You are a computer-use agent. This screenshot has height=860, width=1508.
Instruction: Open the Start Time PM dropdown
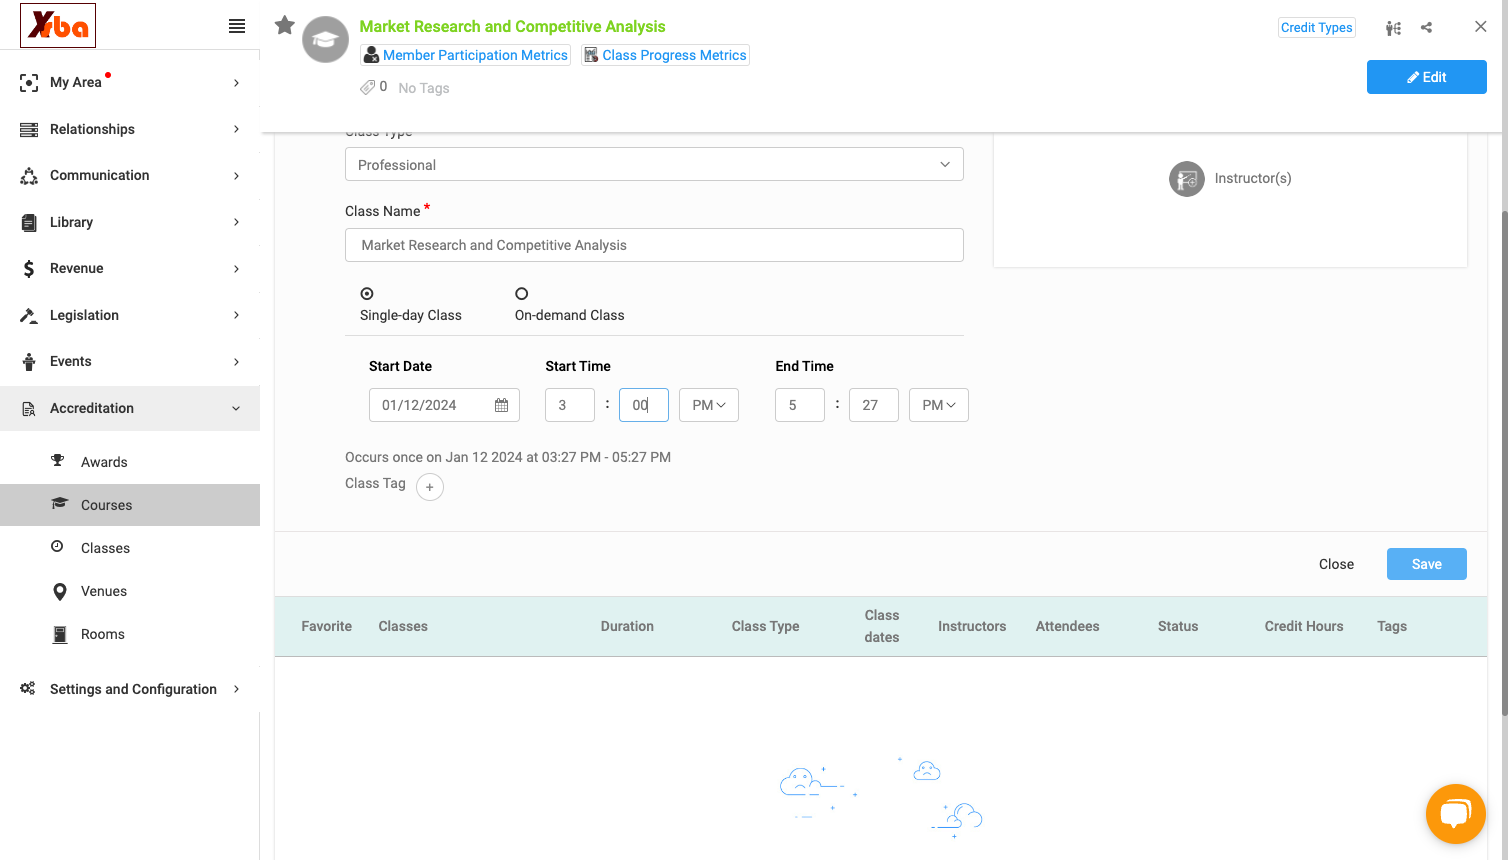[709, 405]
